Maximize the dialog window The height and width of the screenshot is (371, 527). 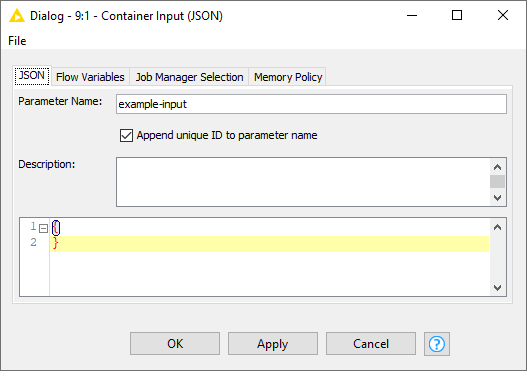point(457,15)
